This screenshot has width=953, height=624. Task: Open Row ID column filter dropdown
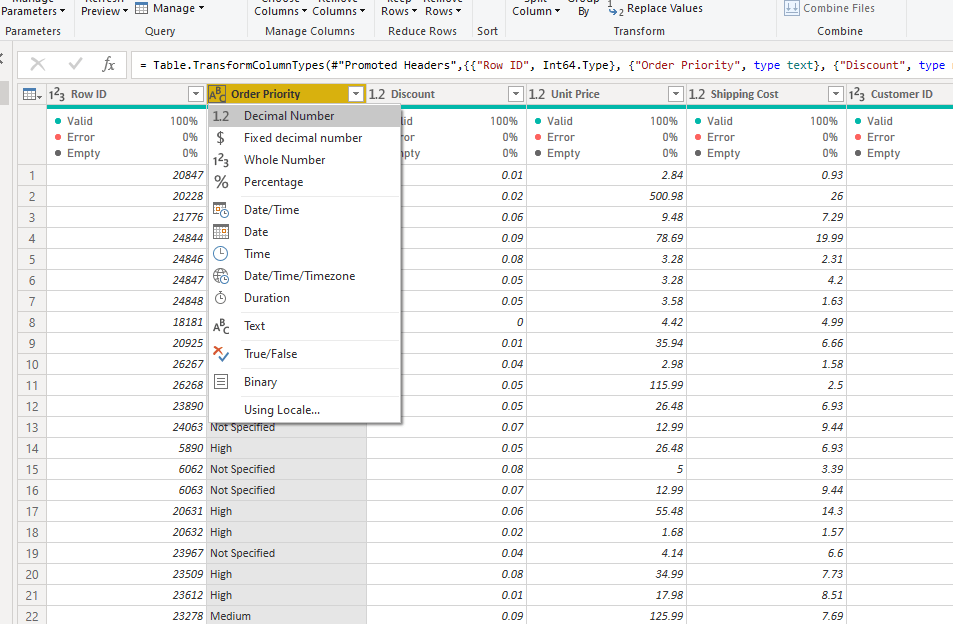click(195, 94)
